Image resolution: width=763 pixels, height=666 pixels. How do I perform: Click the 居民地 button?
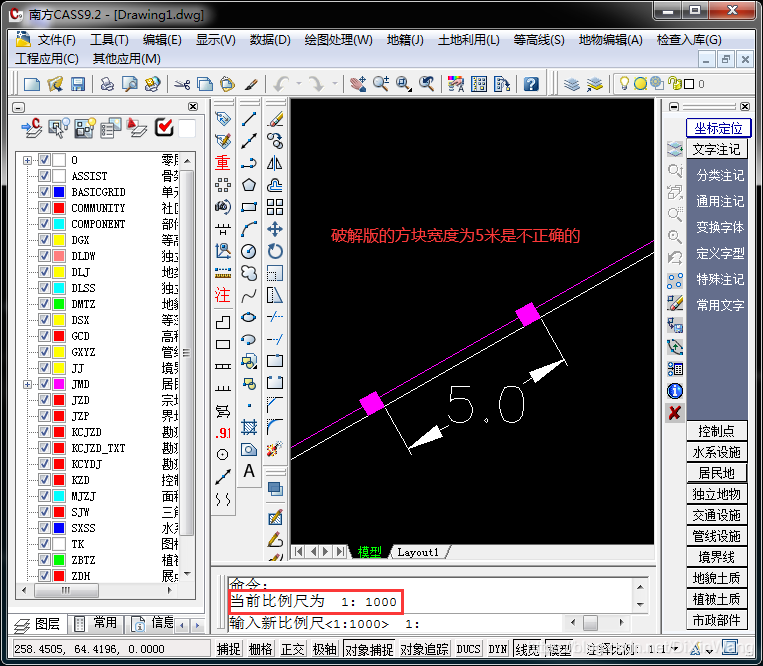click(x=716, y=473)
